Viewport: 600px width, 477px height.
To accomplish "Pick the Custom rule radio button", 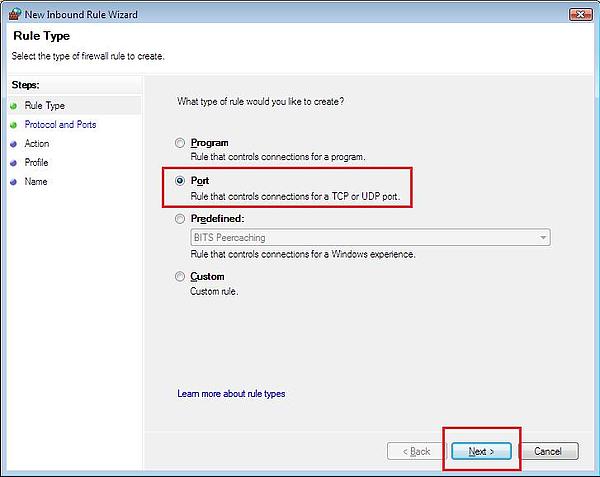I will point(180,277).
